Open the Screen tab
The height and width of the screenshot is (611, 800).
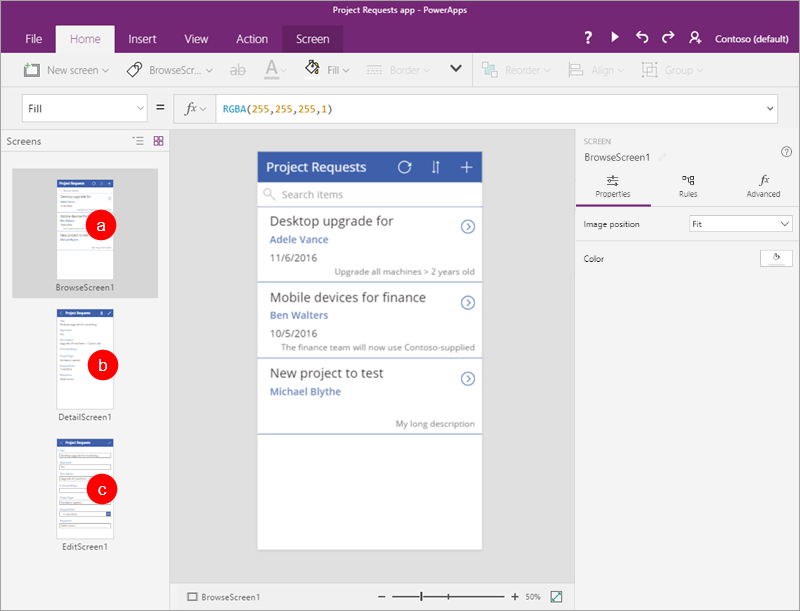pos(312,39)
